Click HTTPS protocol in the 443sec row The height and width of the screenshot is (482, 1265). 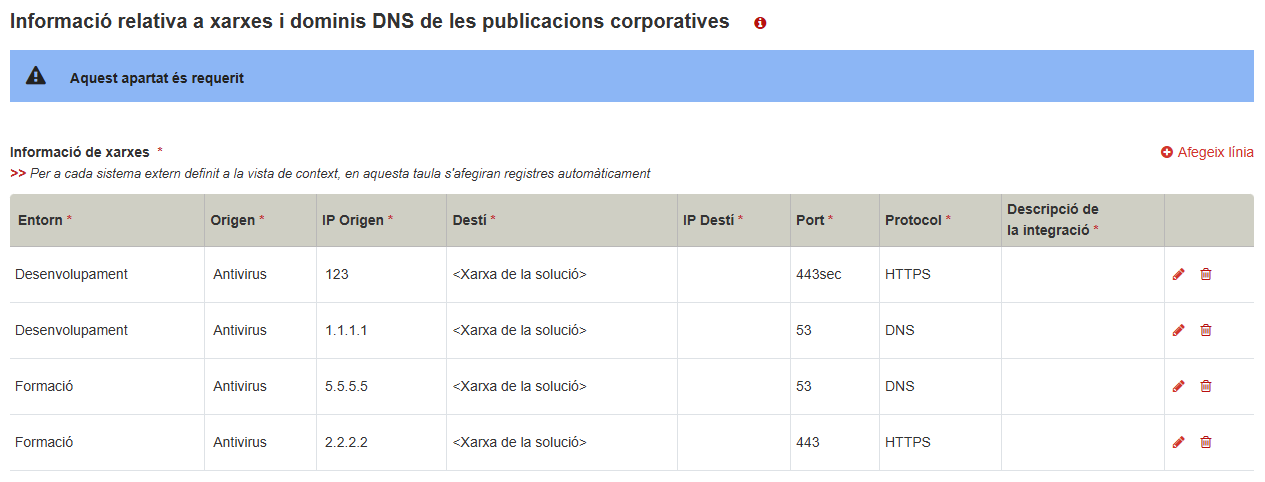(908, 274)
